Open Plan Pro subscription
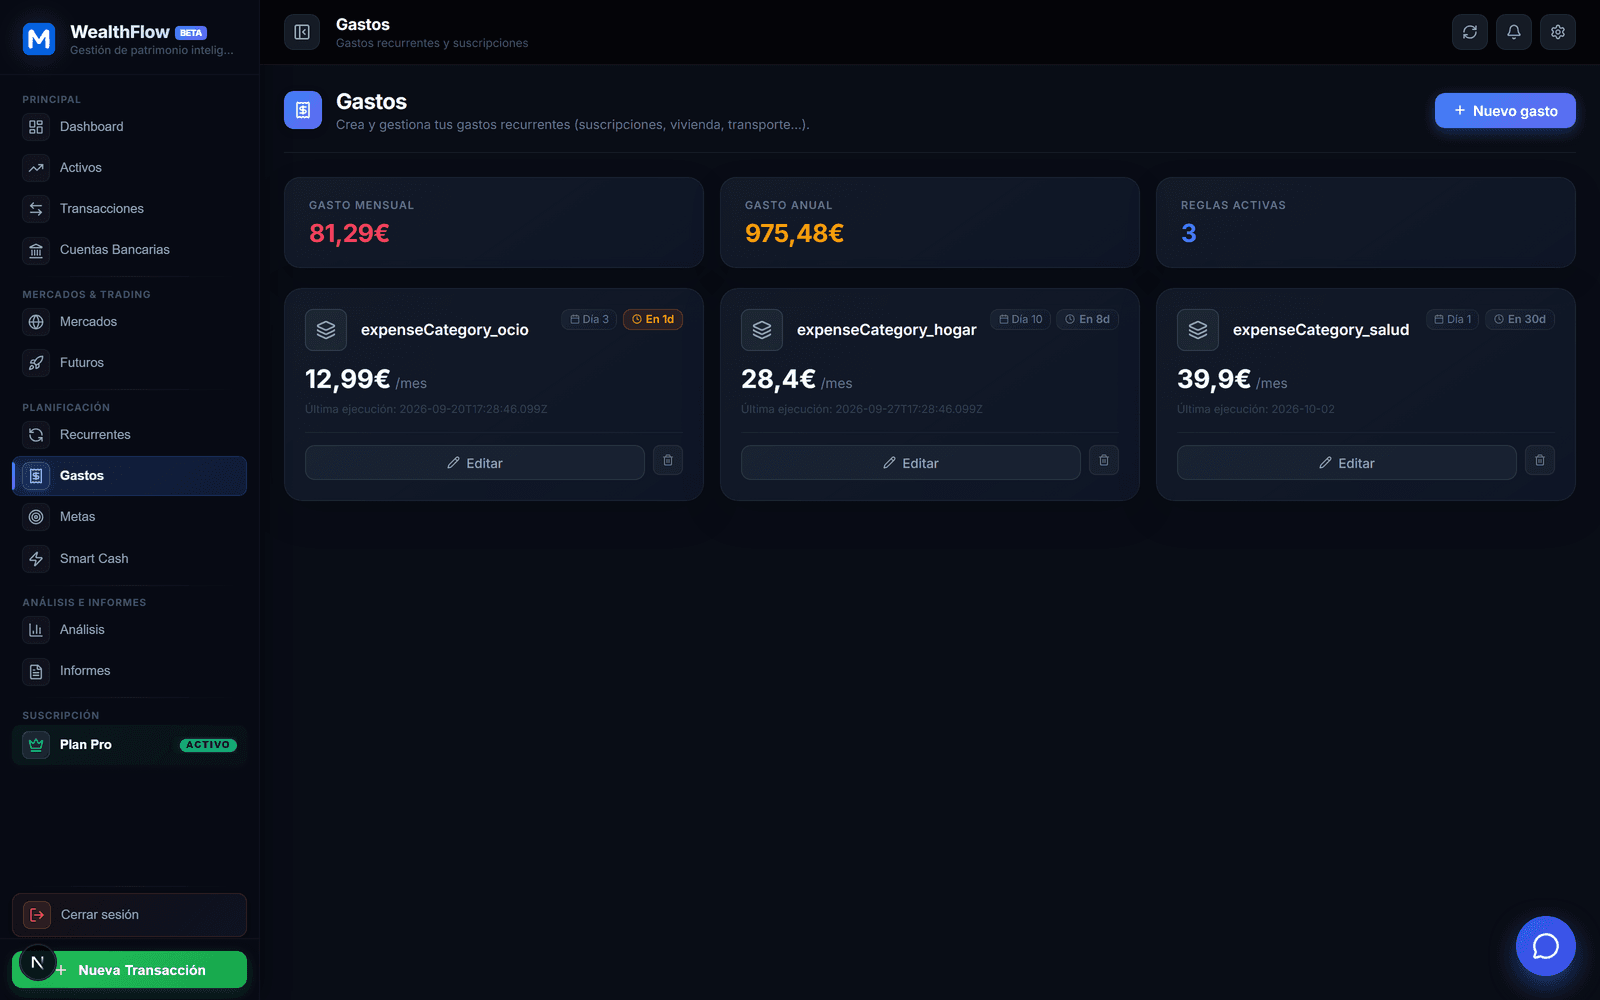Screen dimensions: 1600x1000 pyautogui.click(x=129, y=745)
